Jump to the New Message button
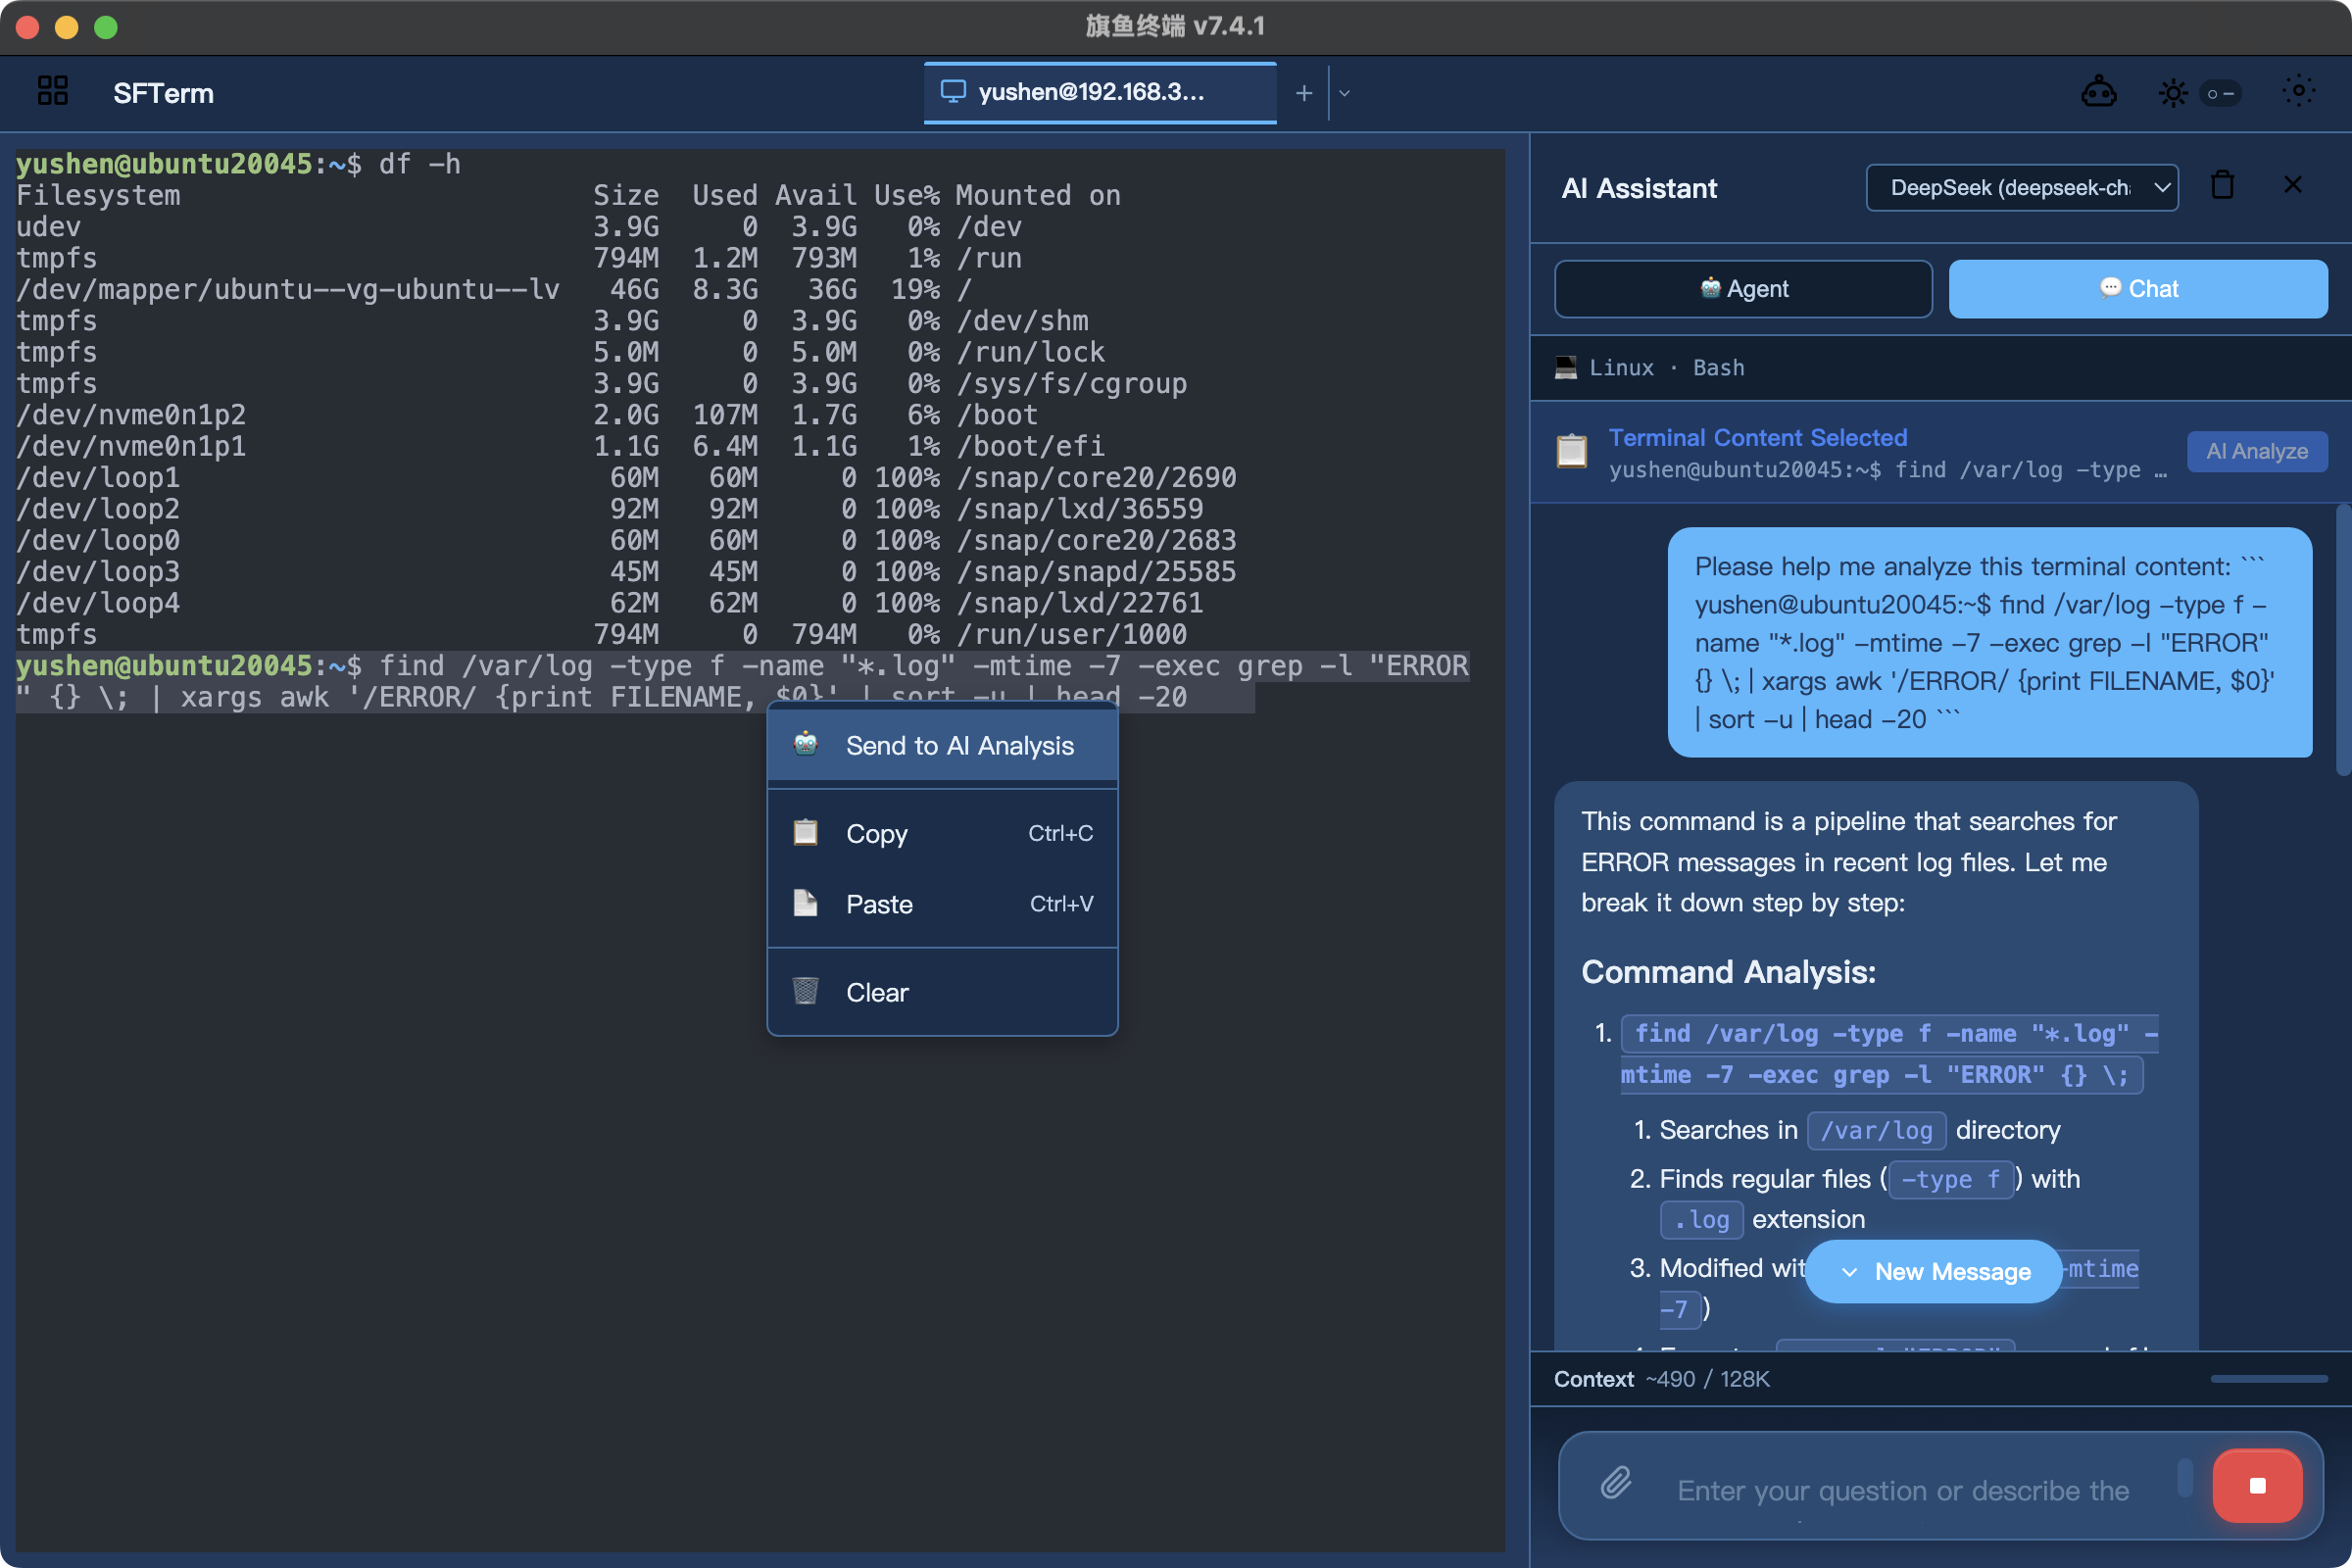Image resolution: width=2352 pixels, height=1568 pixels. click(1933, 1271)
